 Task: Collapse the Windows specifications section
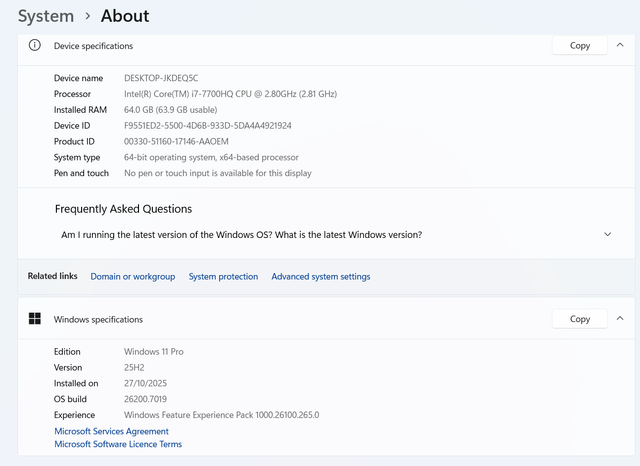point(620,319)
